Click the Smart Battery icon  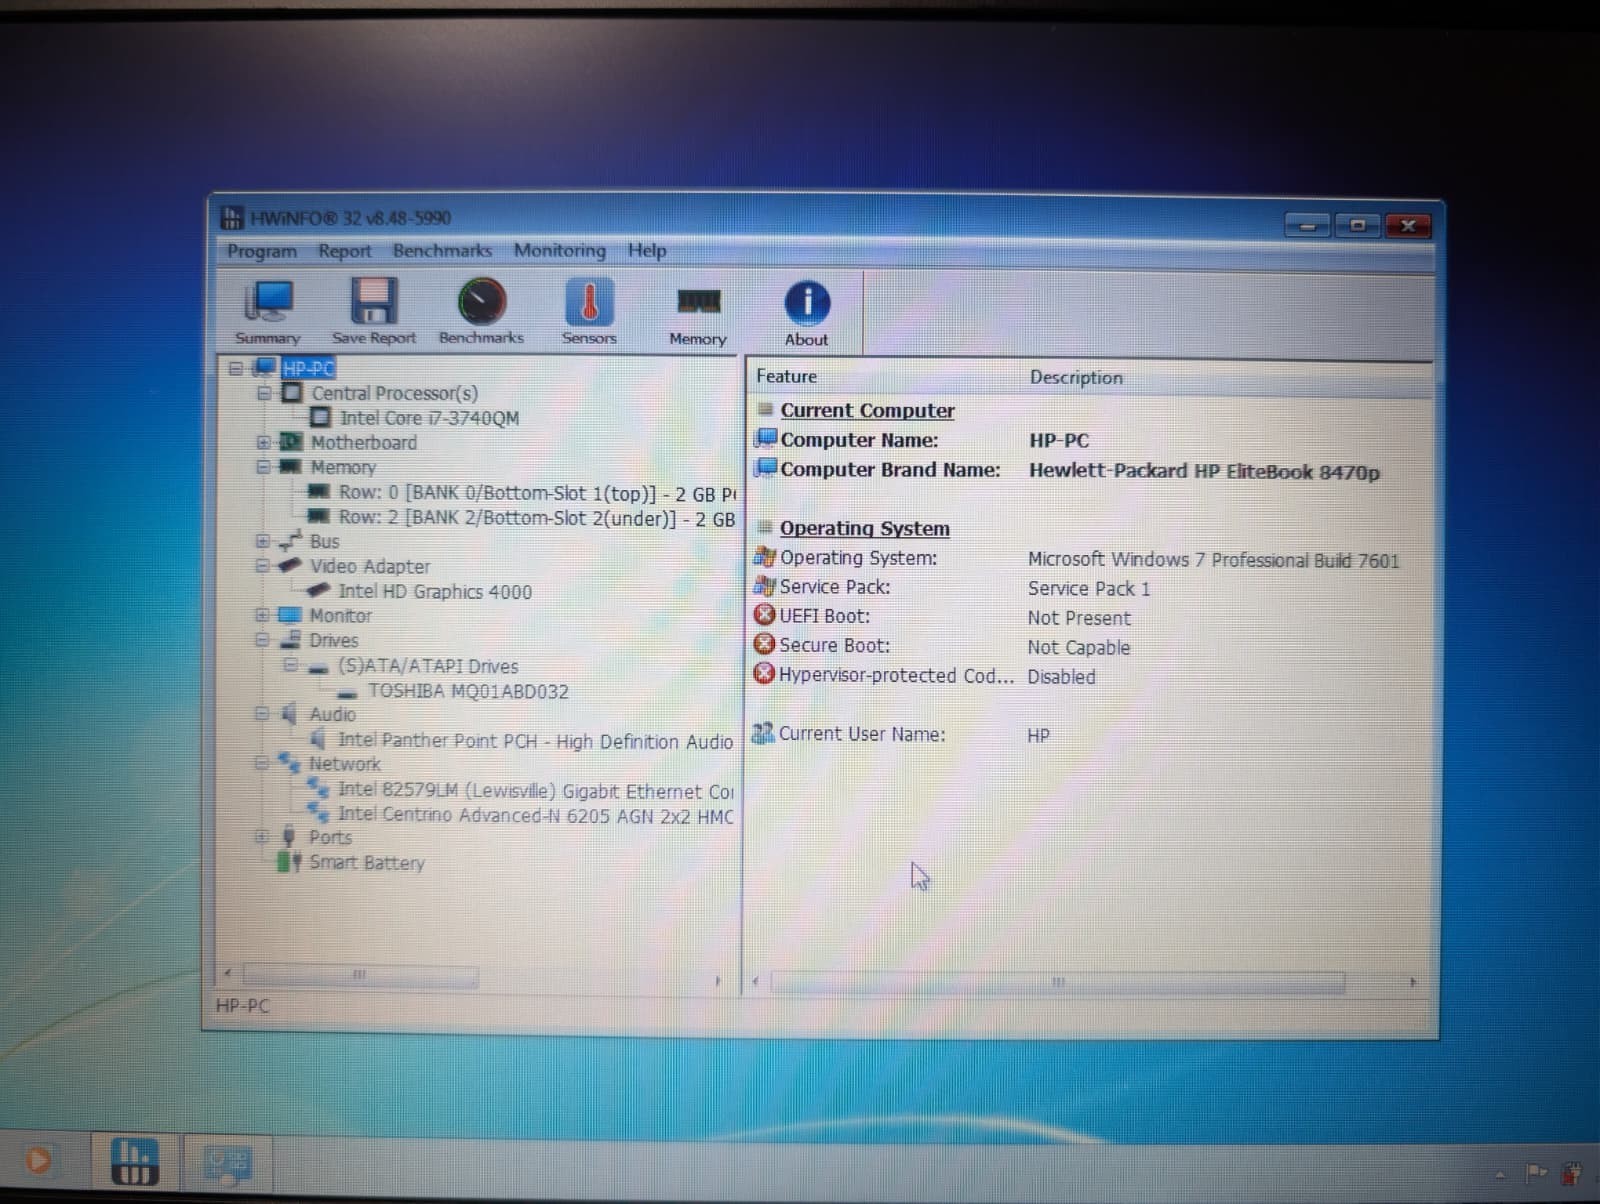pos(289,861)
